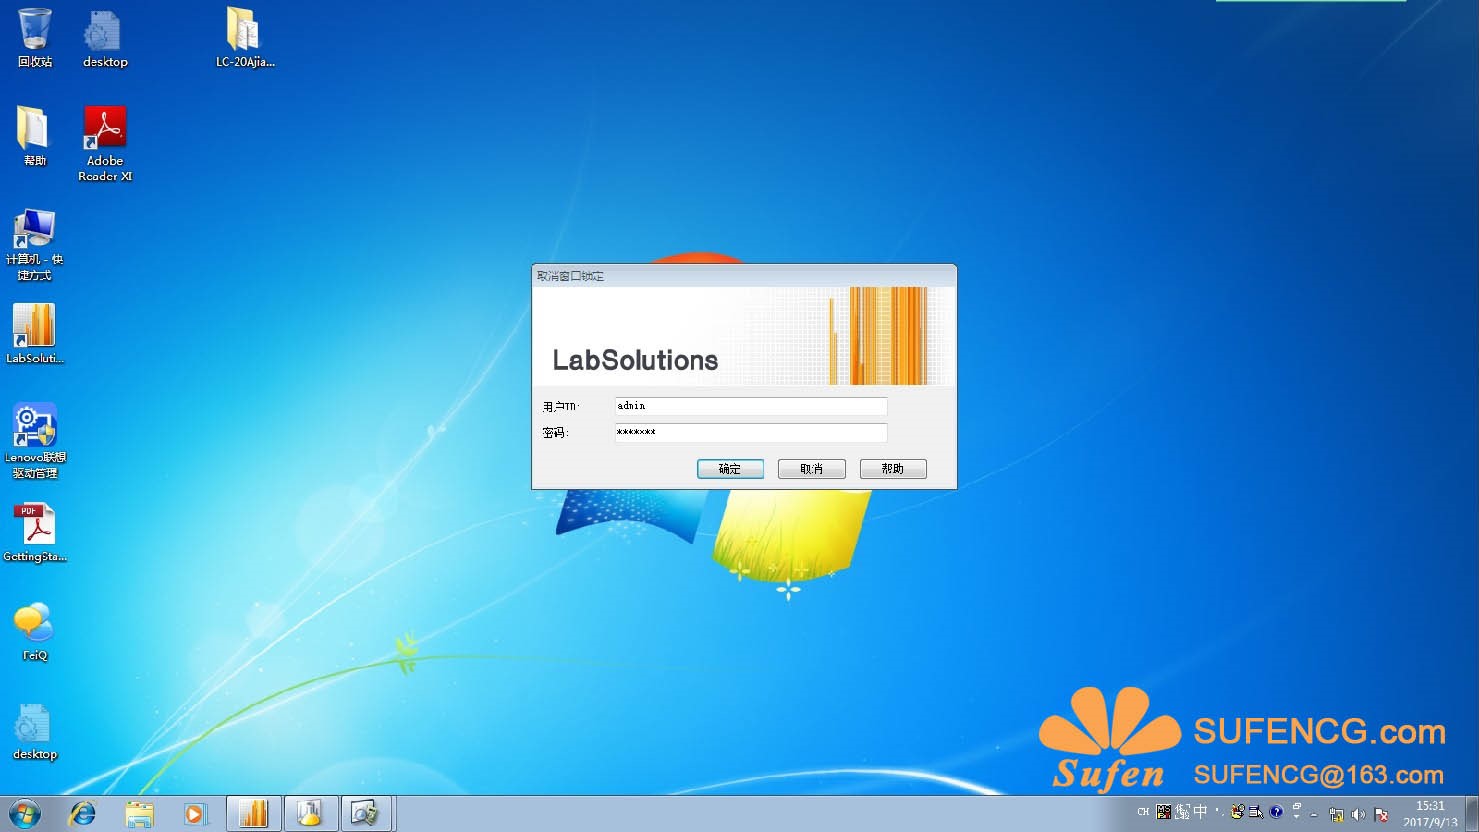Screen dimensions: 1479x832
Task: Open Windows Explorer from taskbar
Action: (139, 814)
